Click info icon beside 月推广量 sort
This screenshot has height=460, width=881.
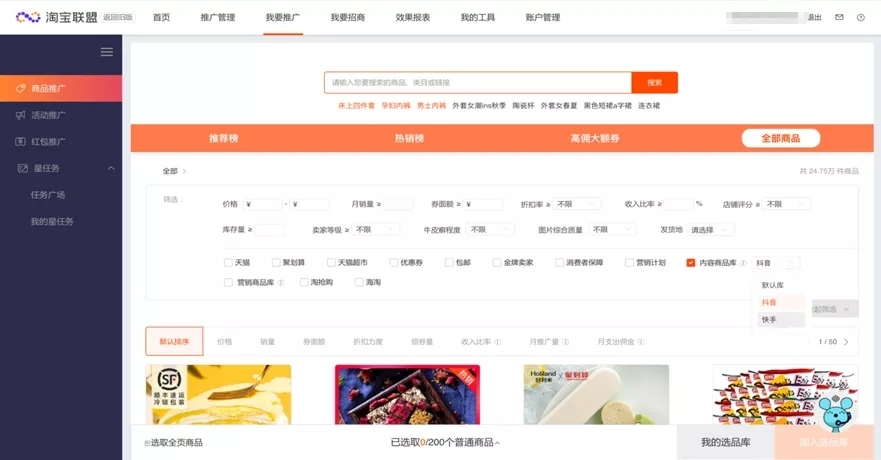click(566, 341)
